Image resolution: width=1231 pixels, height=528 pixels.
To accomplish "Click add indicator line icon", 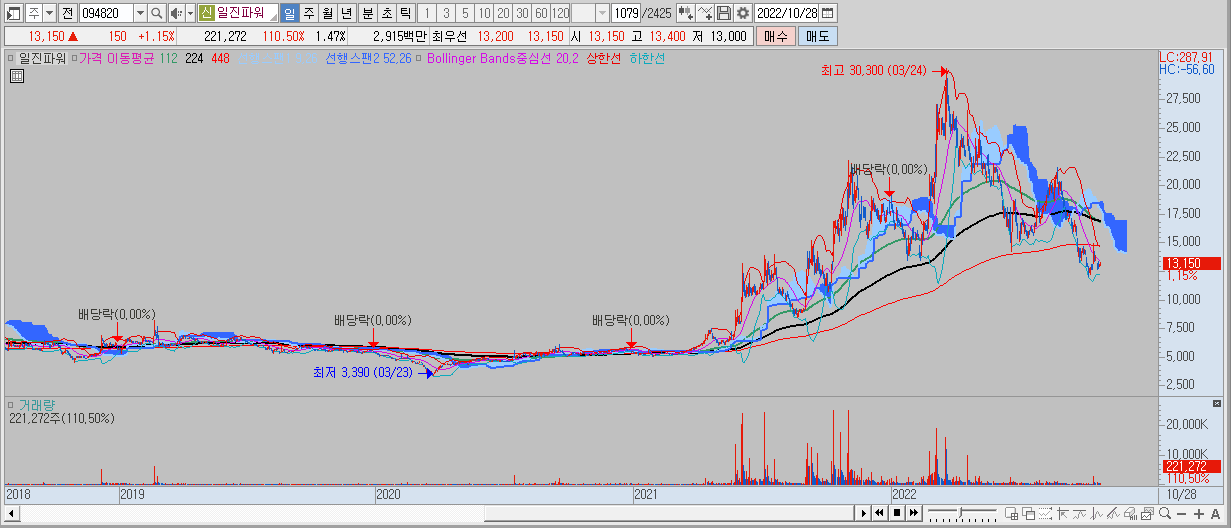I will pos(706,13).
